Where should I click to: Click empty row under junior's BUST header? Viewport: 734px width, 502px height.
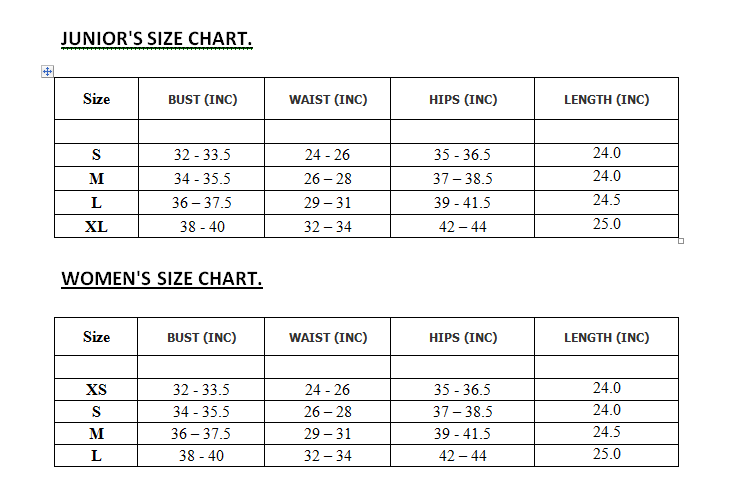(x=202, y=132)
